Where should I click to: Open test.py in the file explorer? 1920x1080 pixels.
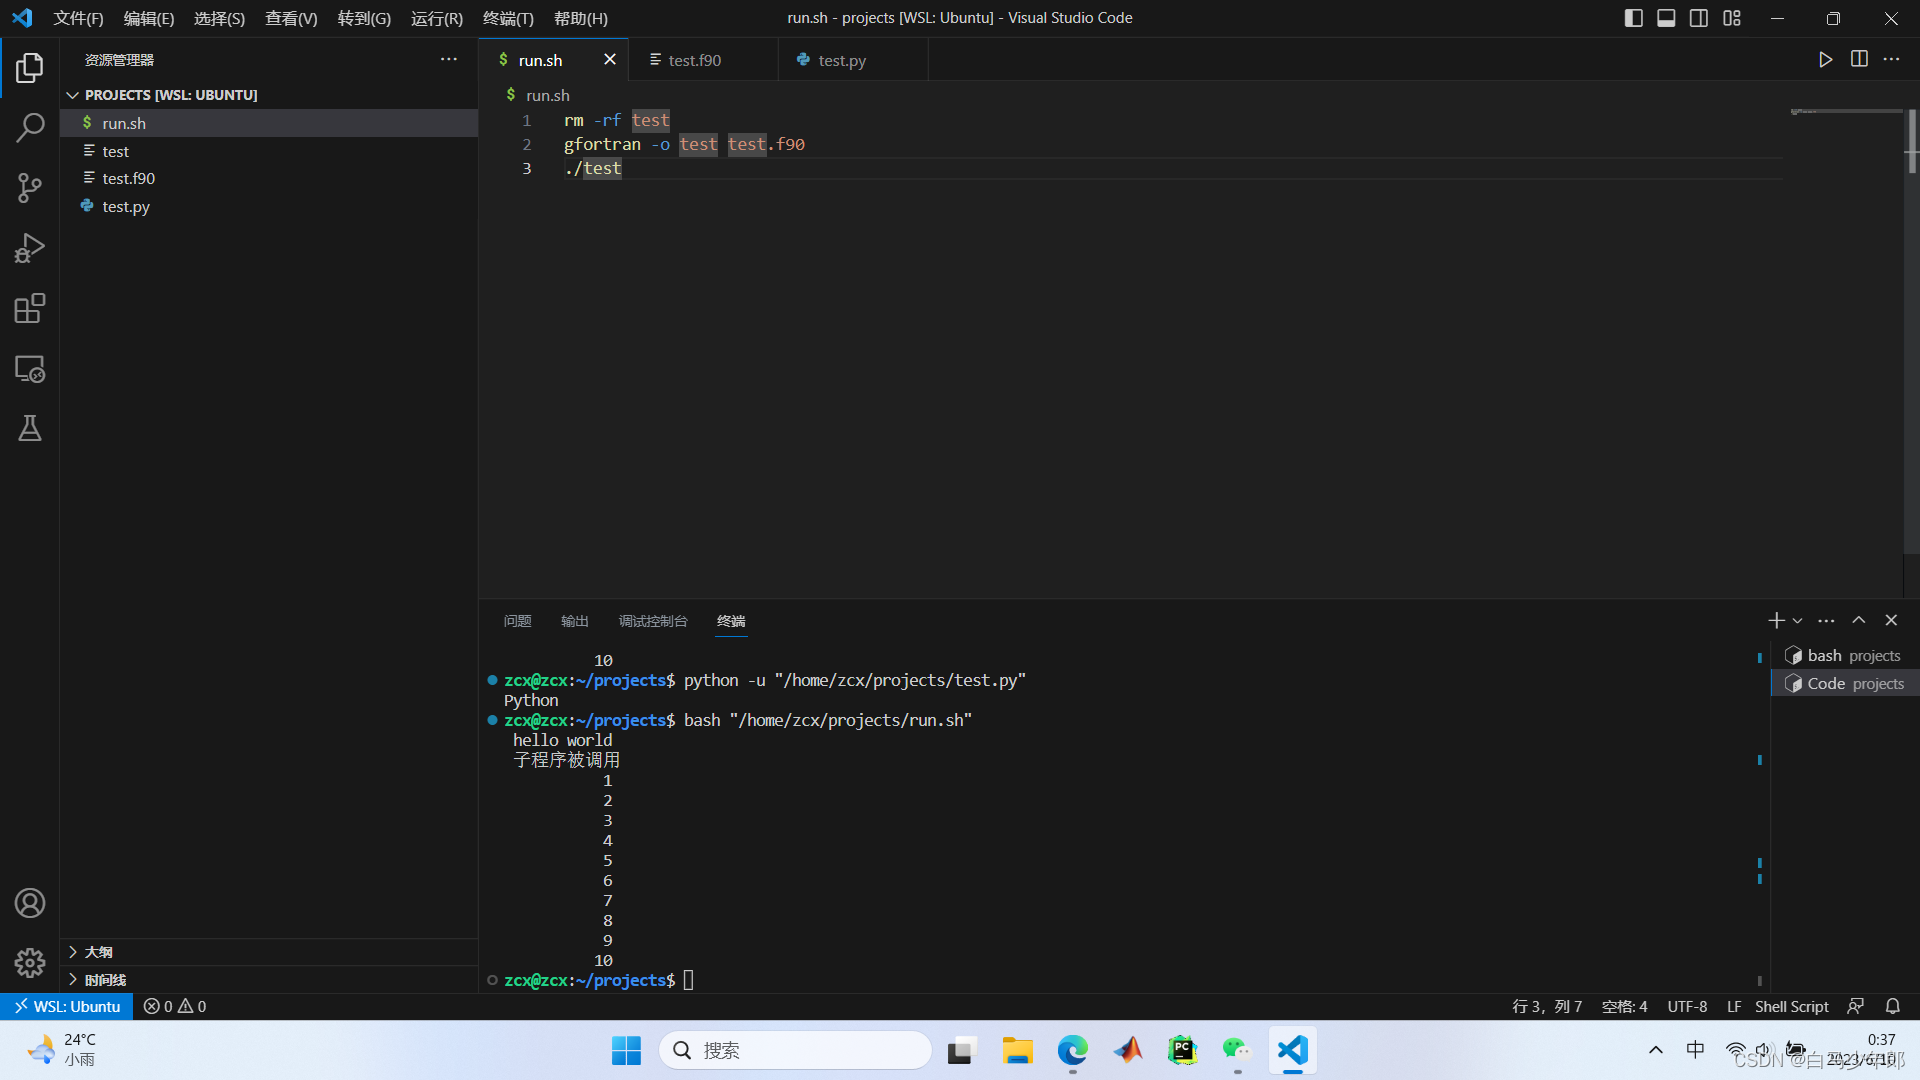tap(126, 206)
